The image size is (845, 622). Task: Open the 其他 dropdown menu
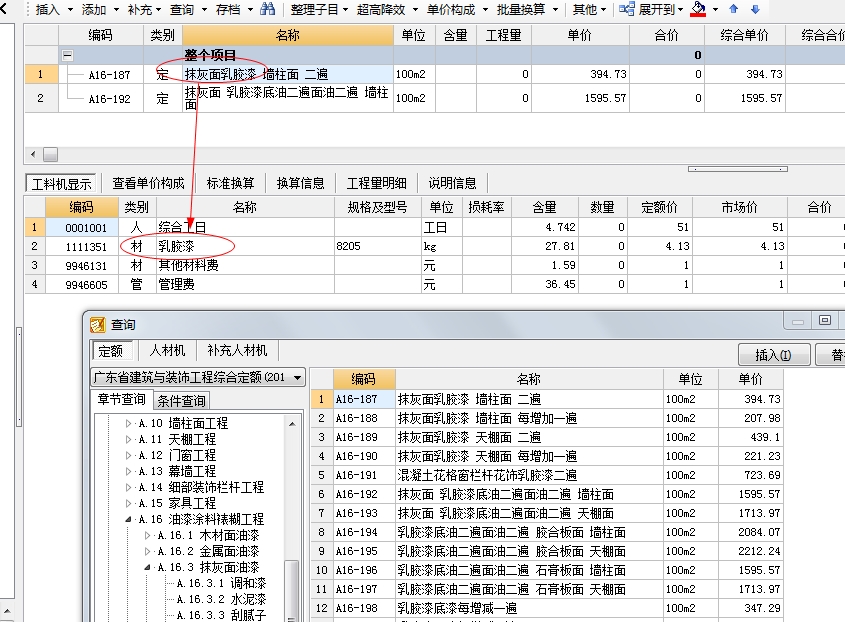point(603,10)
